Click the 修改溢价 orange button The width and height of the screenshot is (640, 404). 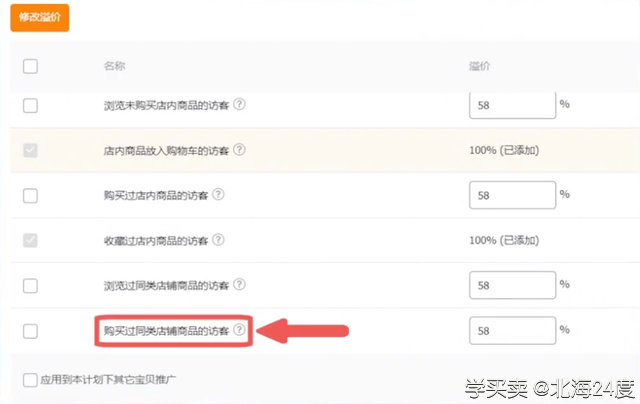point(40,18)
